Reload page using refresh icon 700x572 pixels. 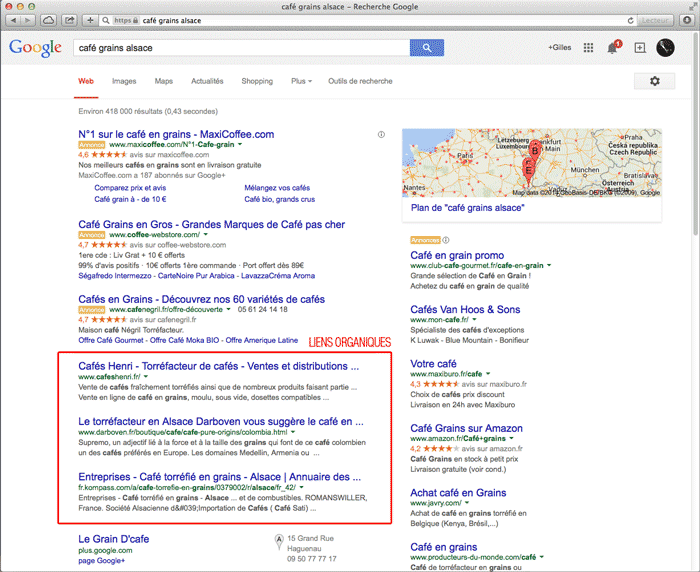tap(630, 21)
